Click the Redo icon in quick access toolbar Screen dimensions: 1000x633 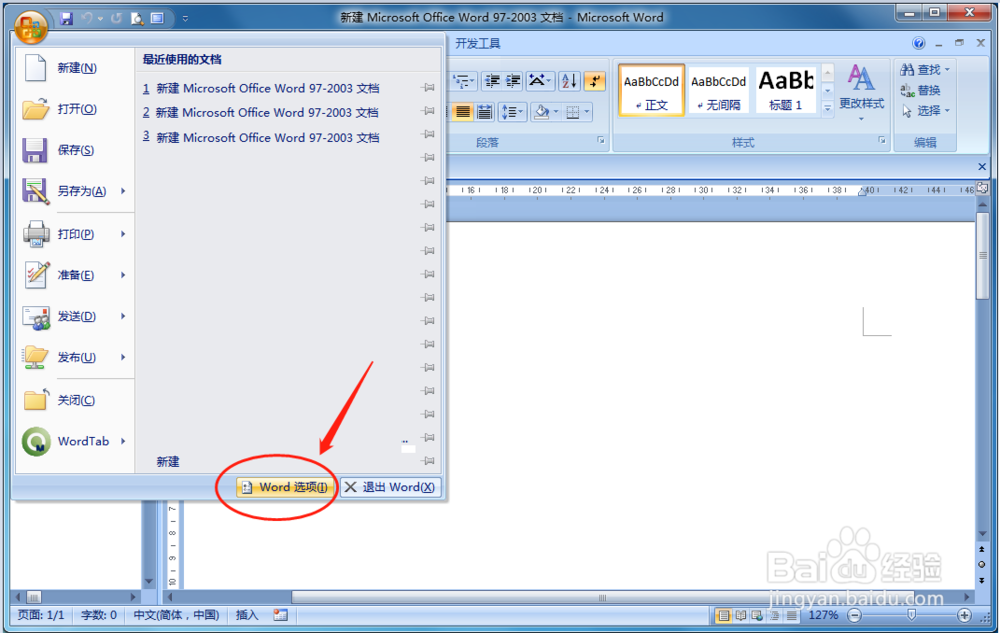[116, 18]
